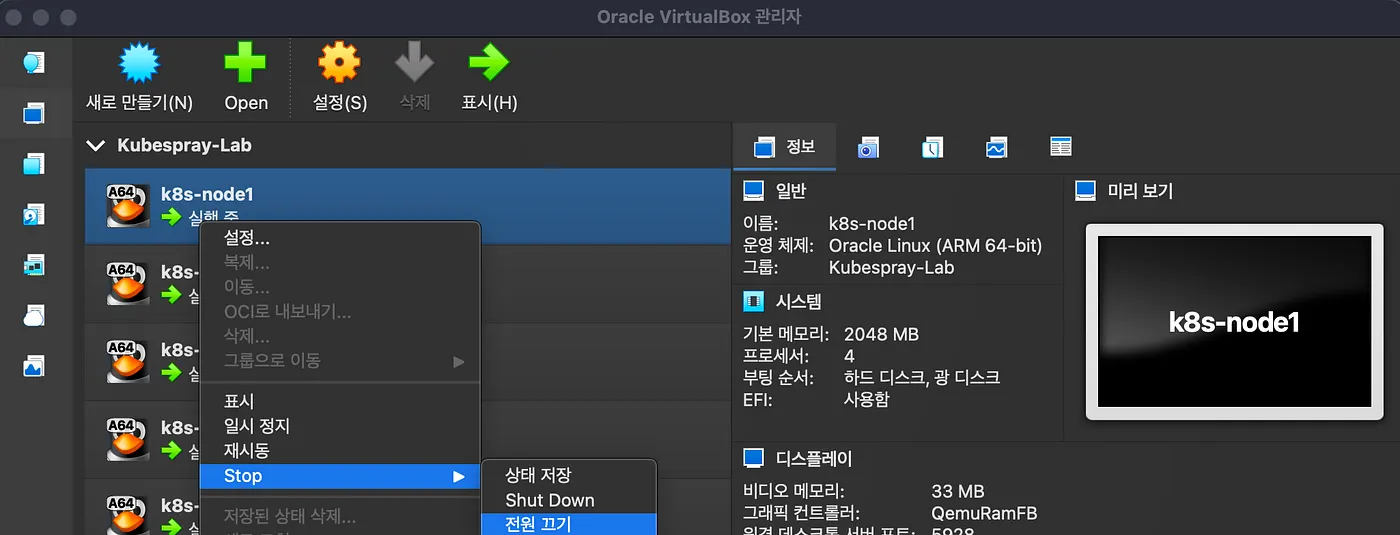Choose 일시 정지 to pause the VM

(x=340, y=426)
